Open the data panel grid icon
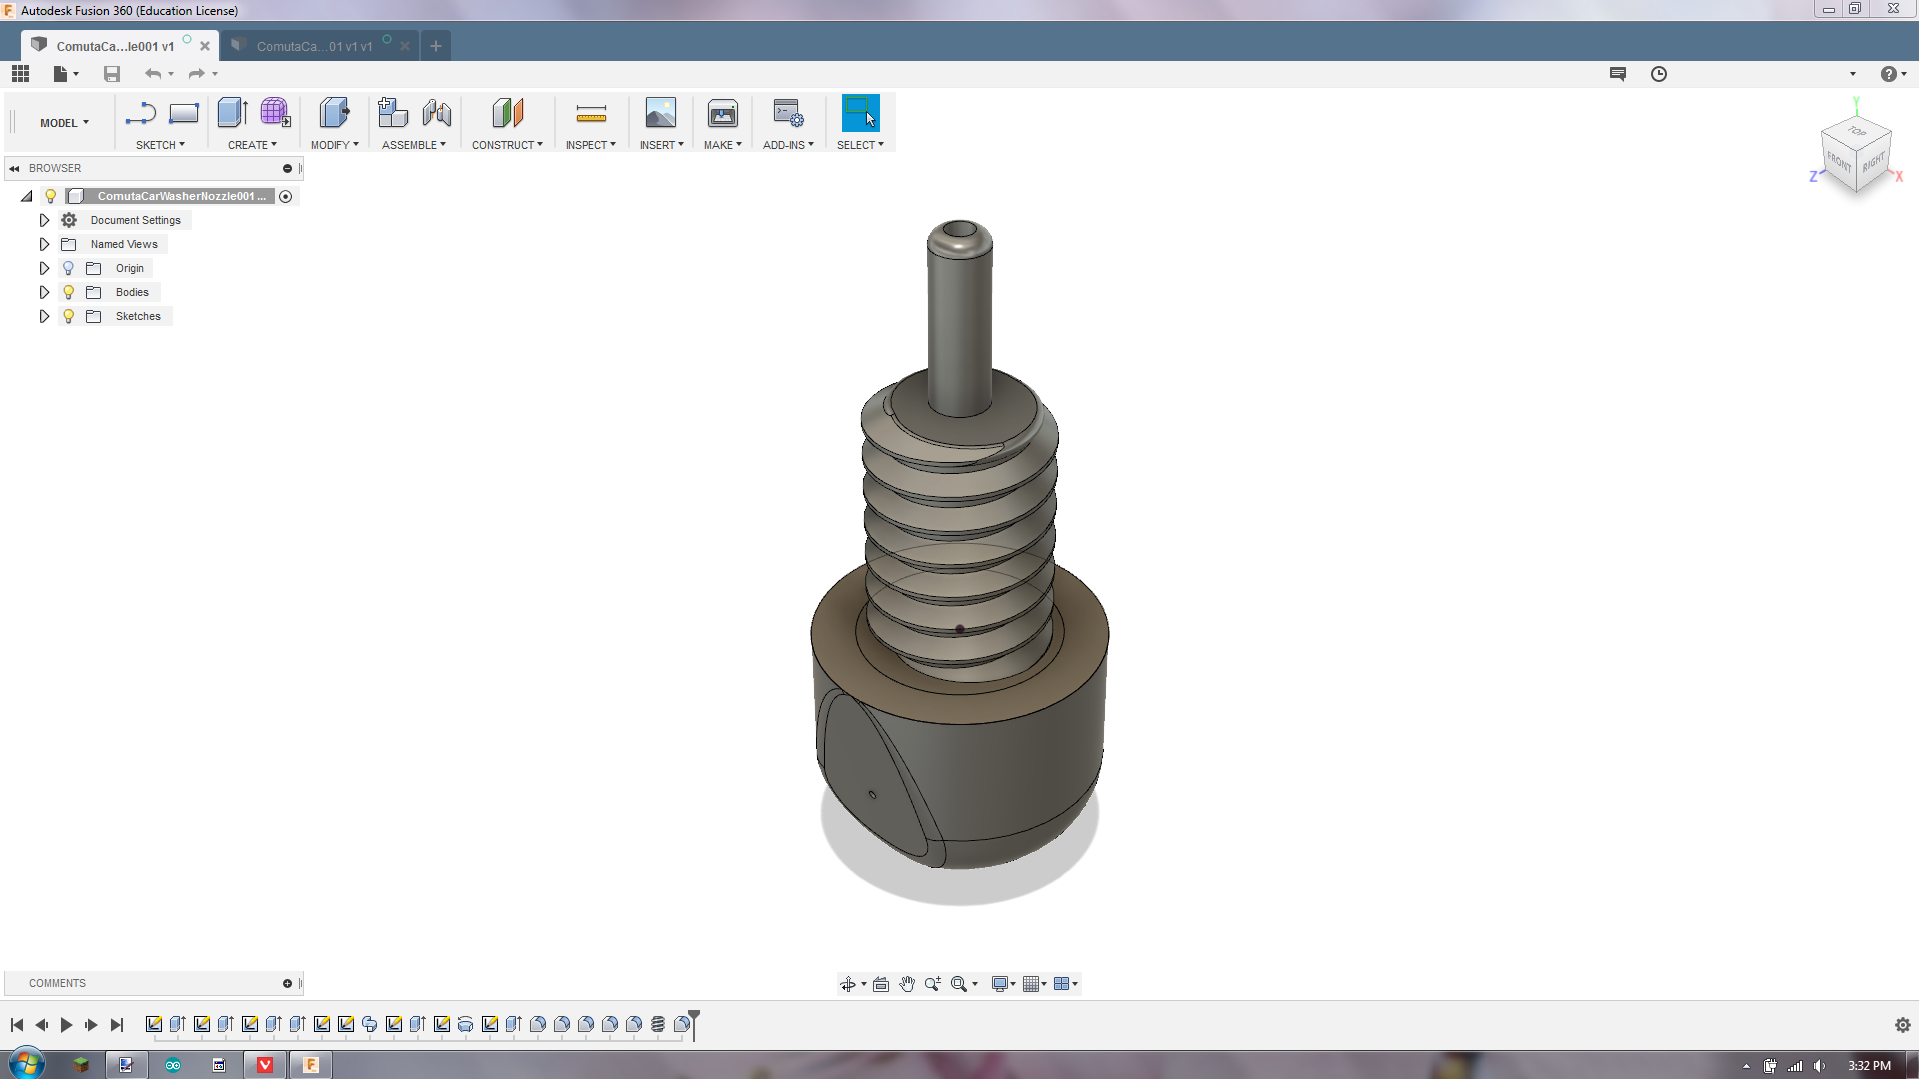This screenshot has width=1919, height=1079. 20,73
